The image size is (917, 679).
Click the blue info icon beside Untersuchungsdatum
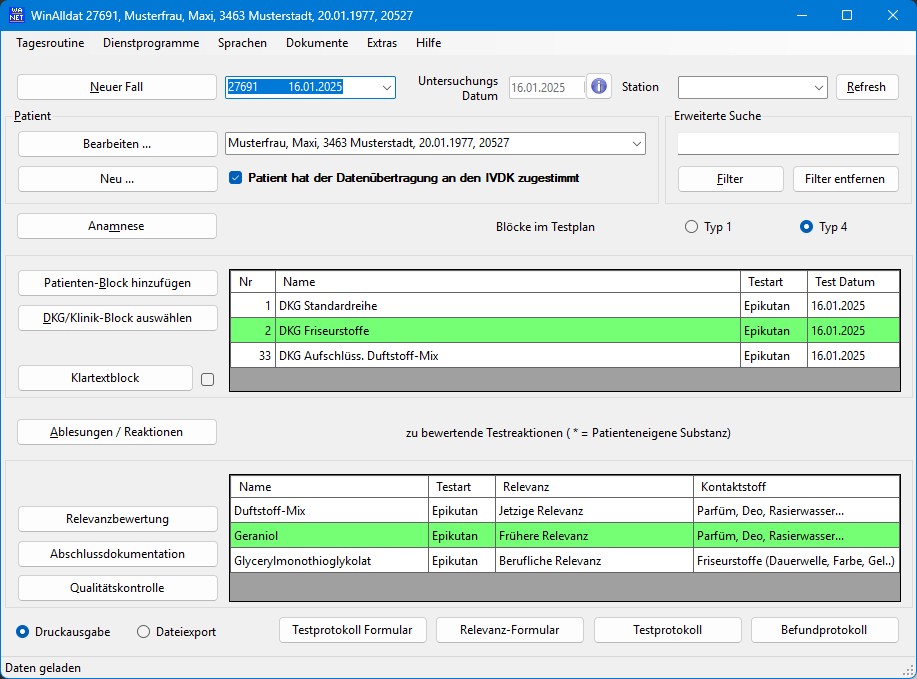(599, 87)
